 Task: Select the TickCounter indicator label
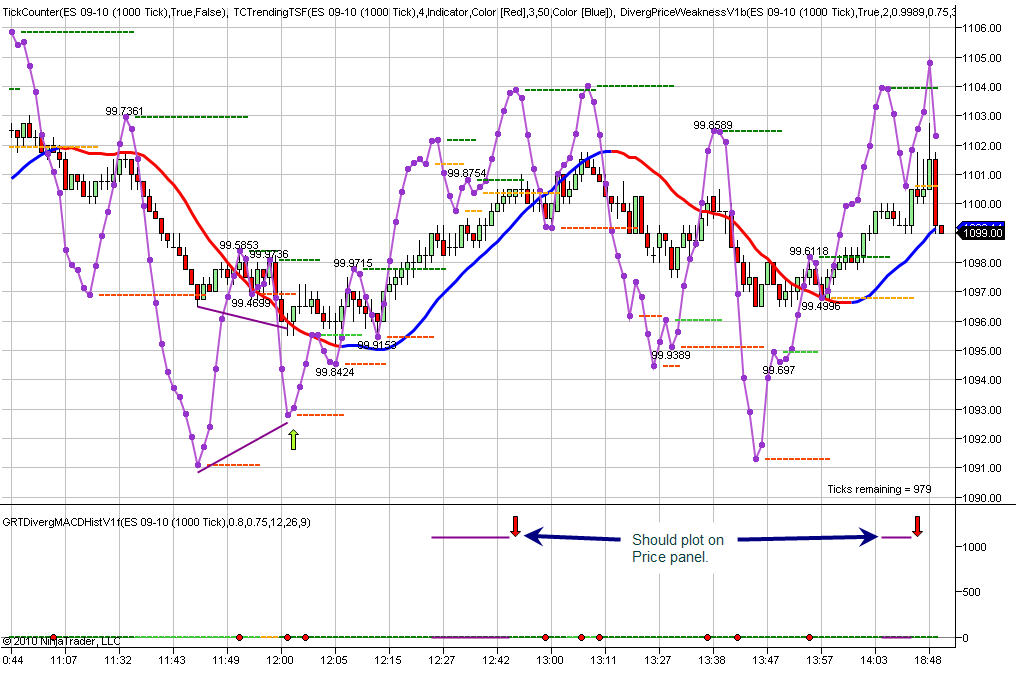pos(115,12)
